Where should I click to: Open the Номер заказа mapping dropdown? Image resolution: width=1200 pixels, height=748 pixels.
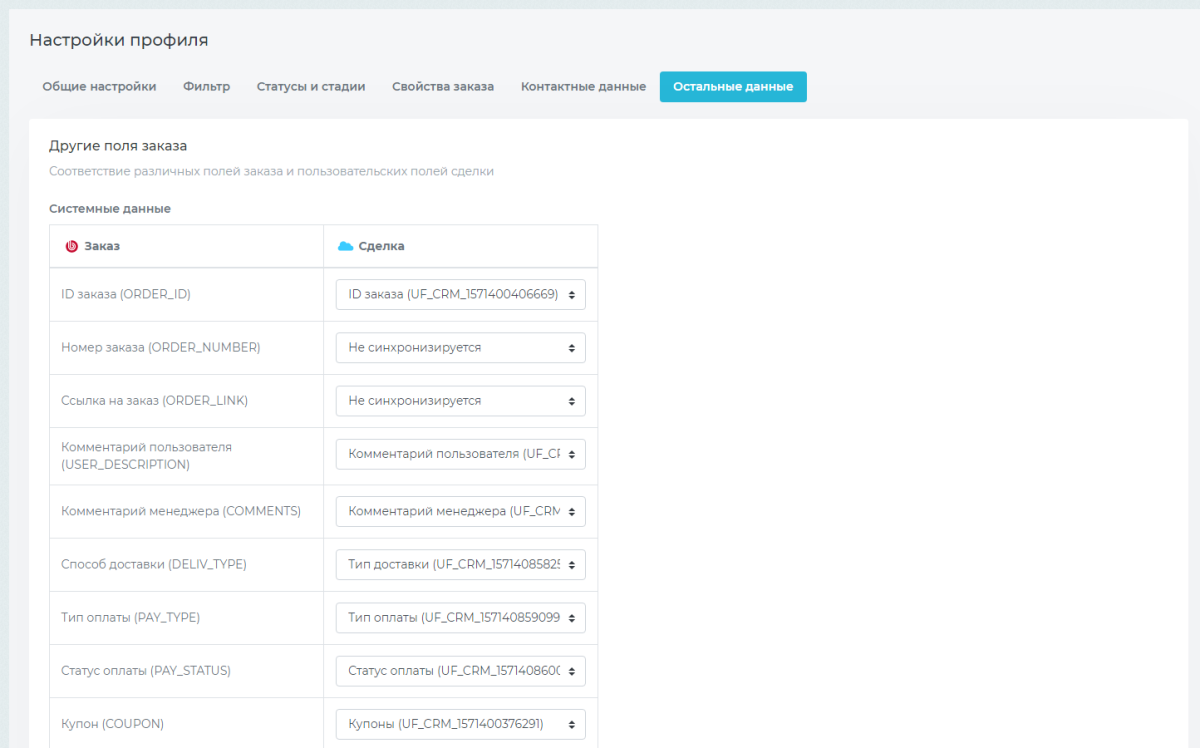coord(460,348)
